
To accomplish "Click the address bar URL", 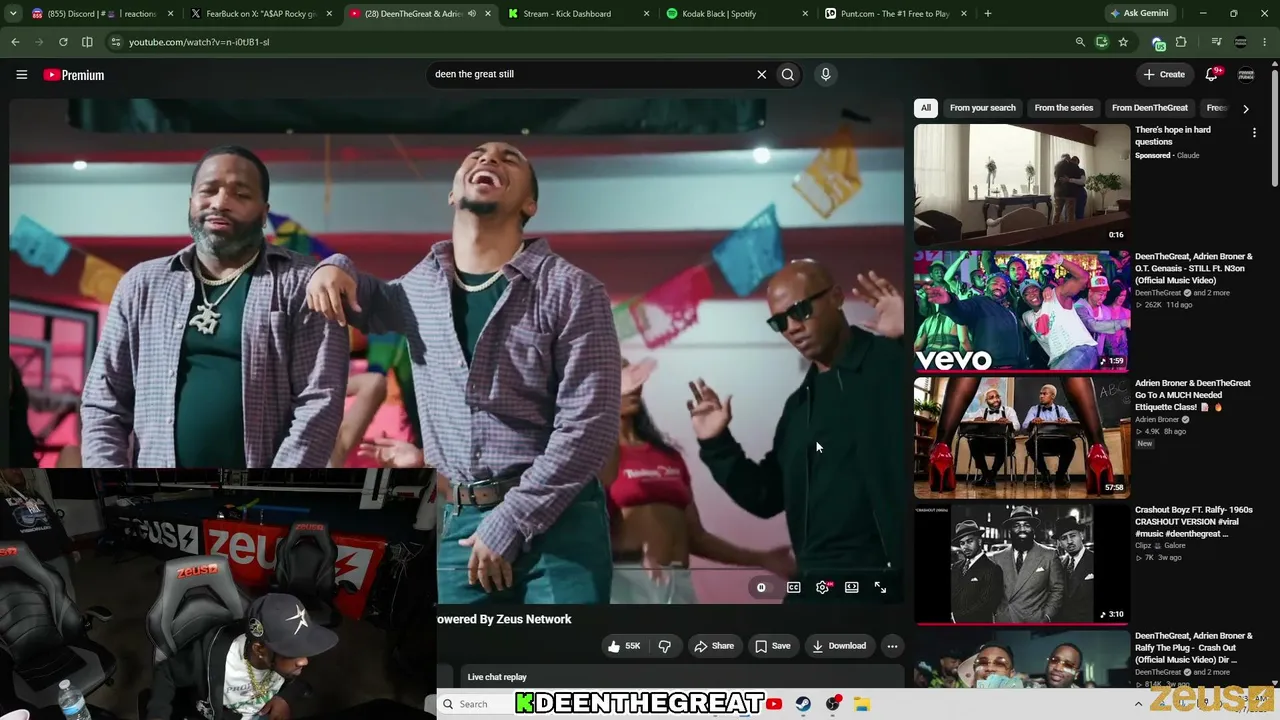I will pos(199,42).
